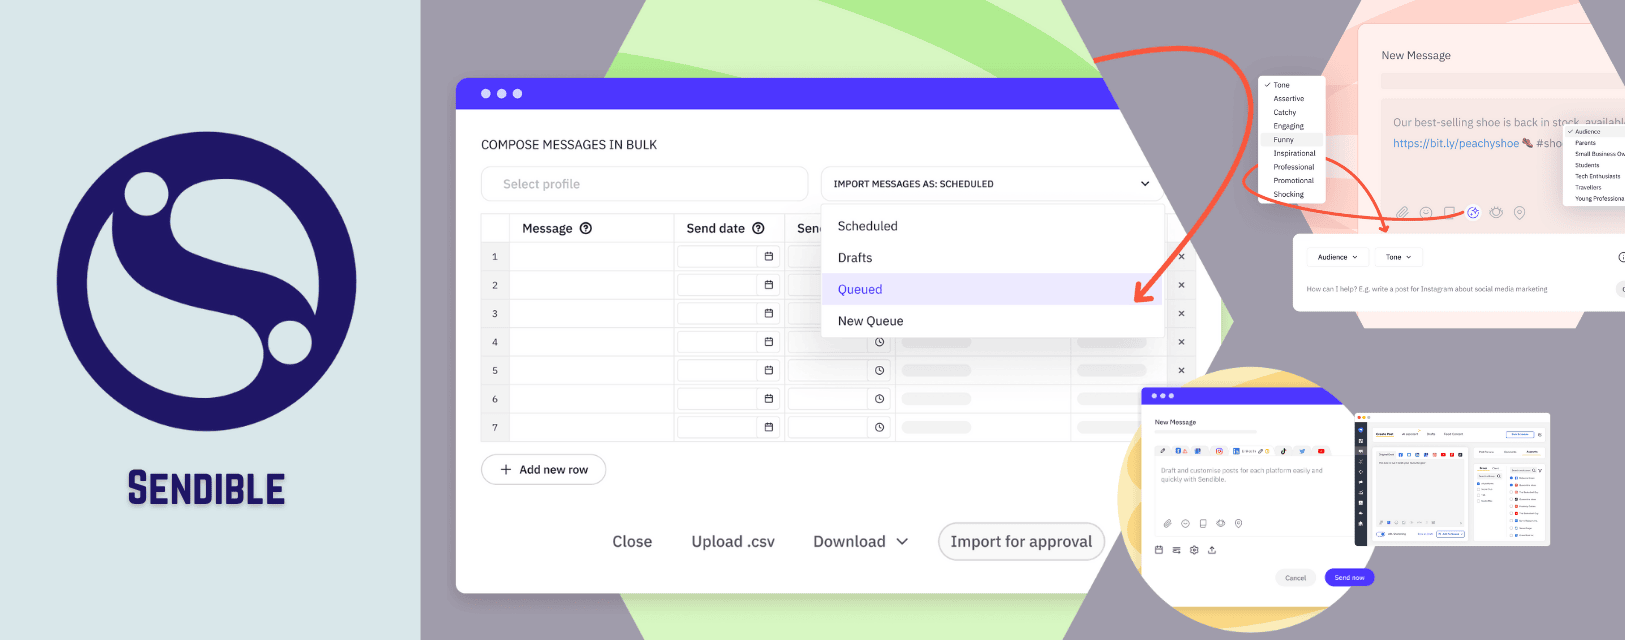This screenshot has width=1625, height=640.
Task: Click the paperclip icon in small New Message window
Action: (1167, 523)
